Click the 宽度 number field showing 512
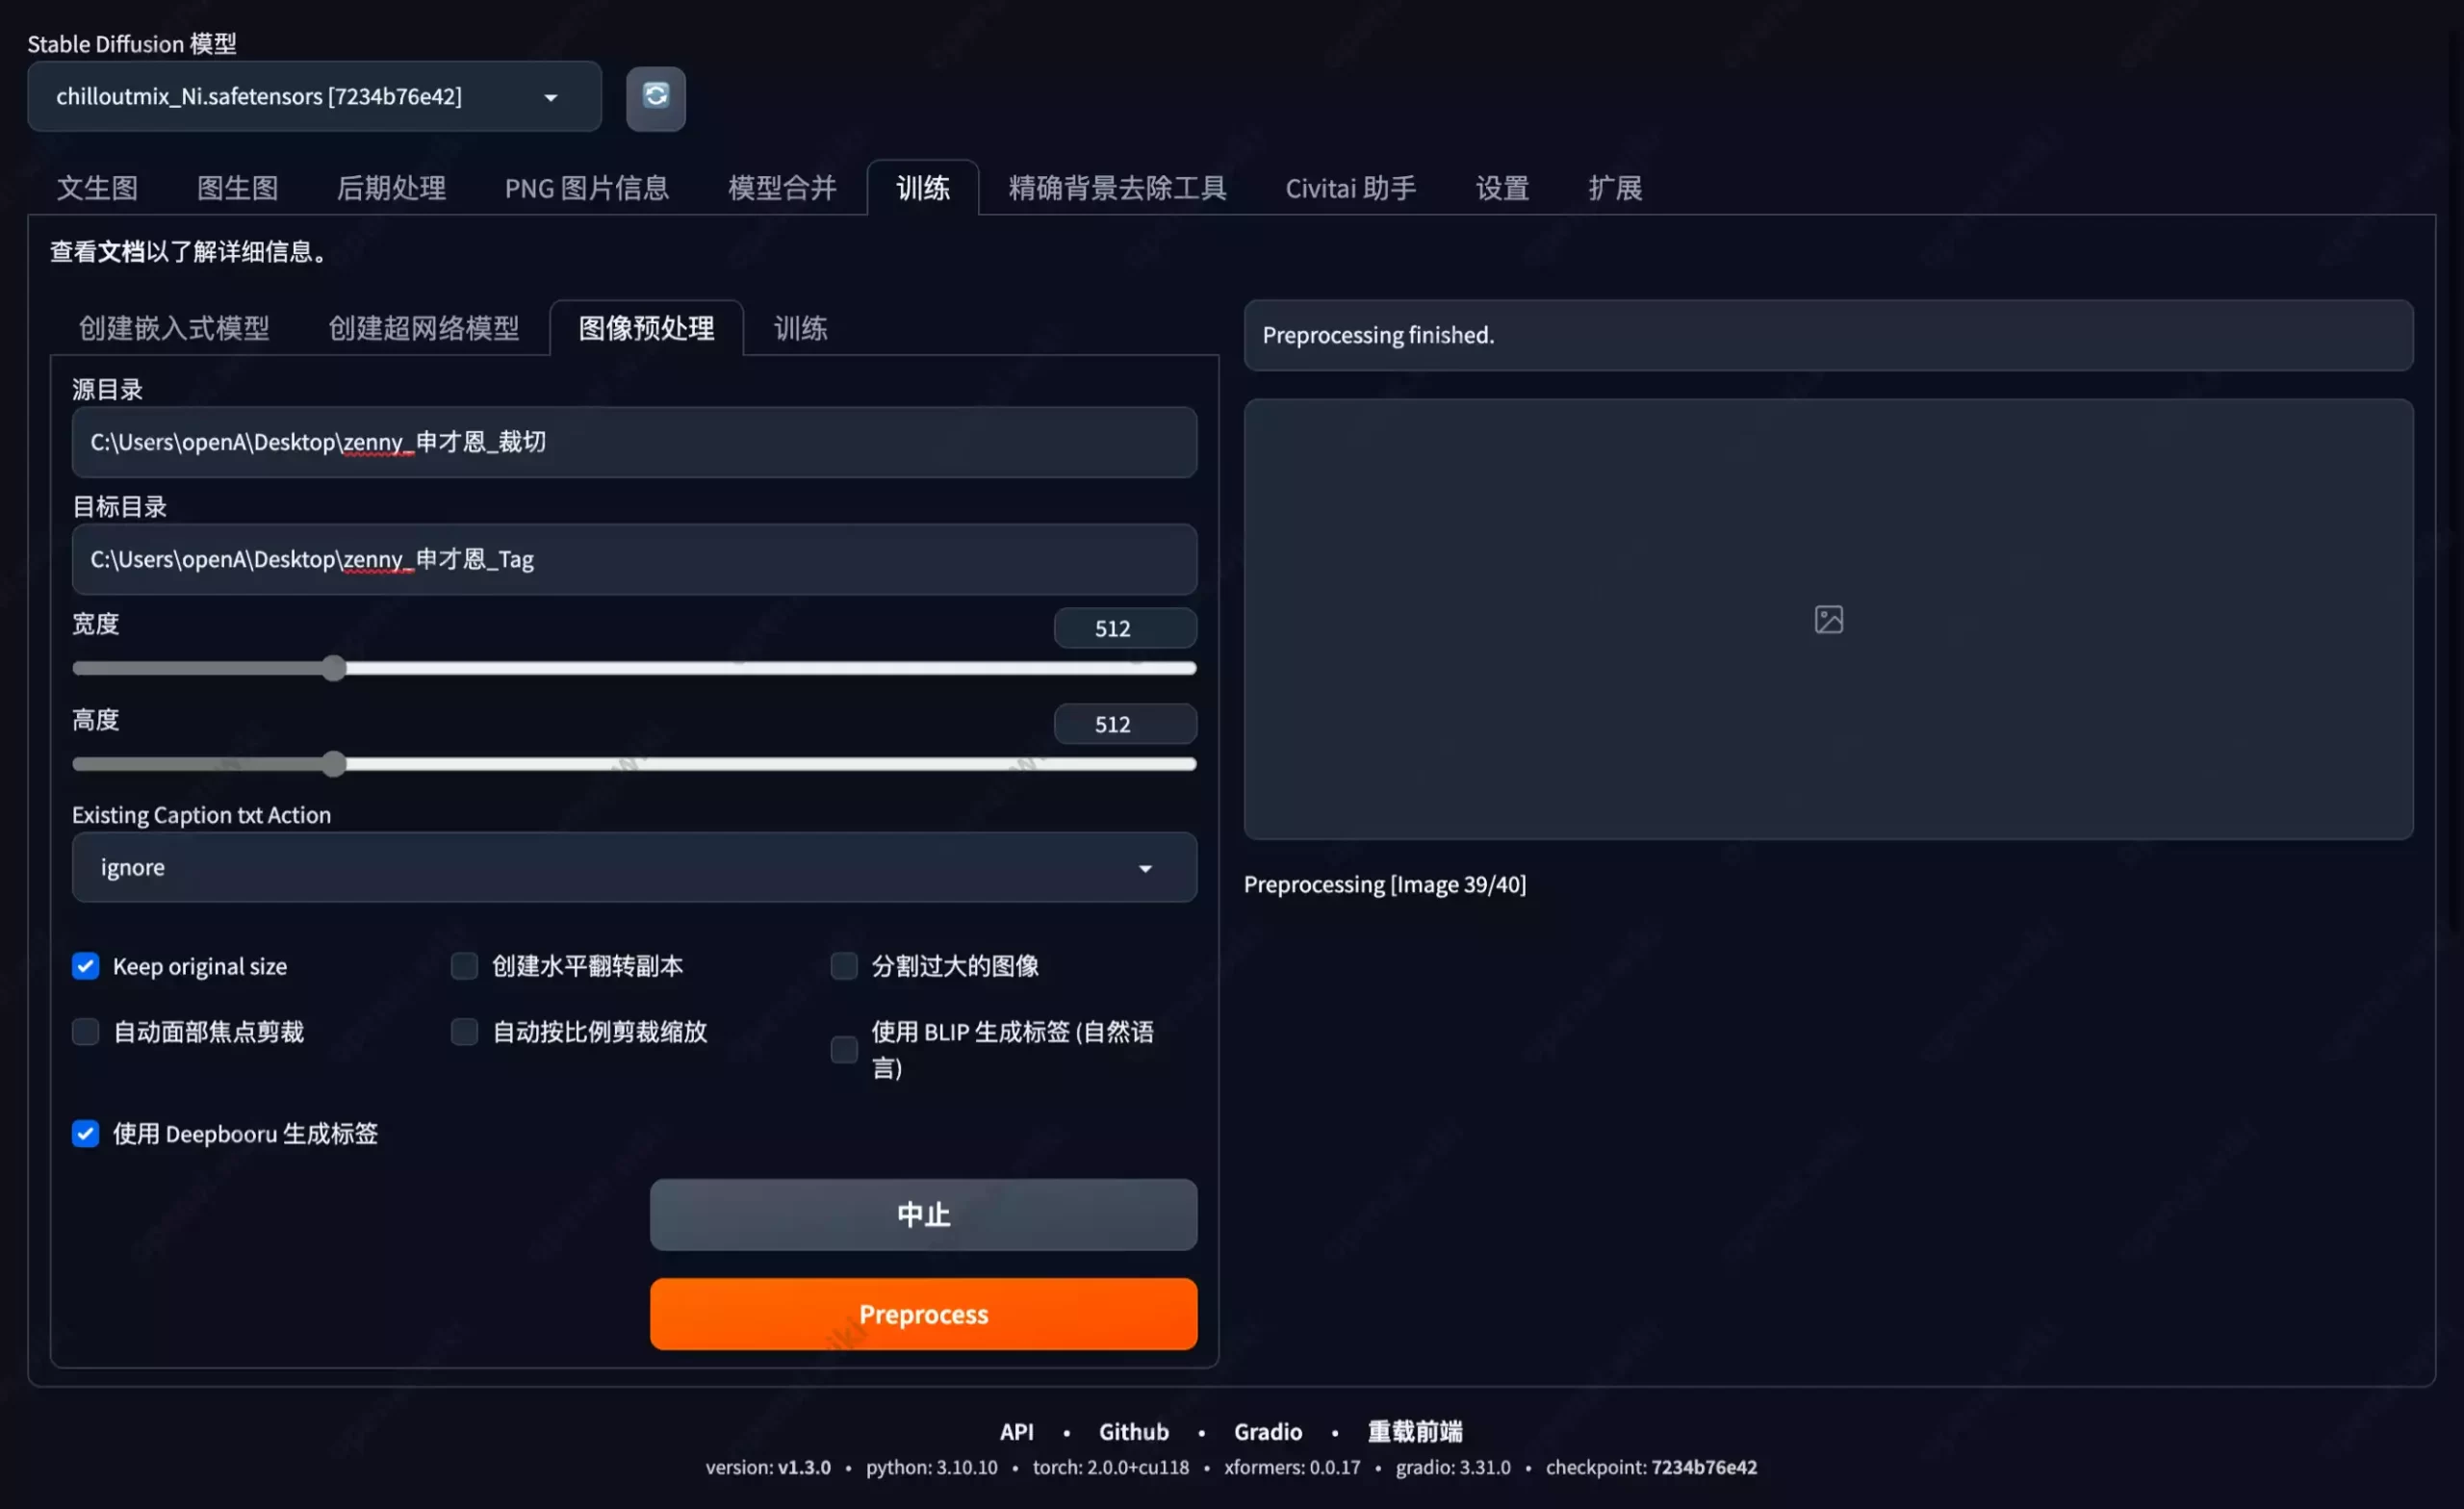2464x1509 pixels. coord(1125,628)
